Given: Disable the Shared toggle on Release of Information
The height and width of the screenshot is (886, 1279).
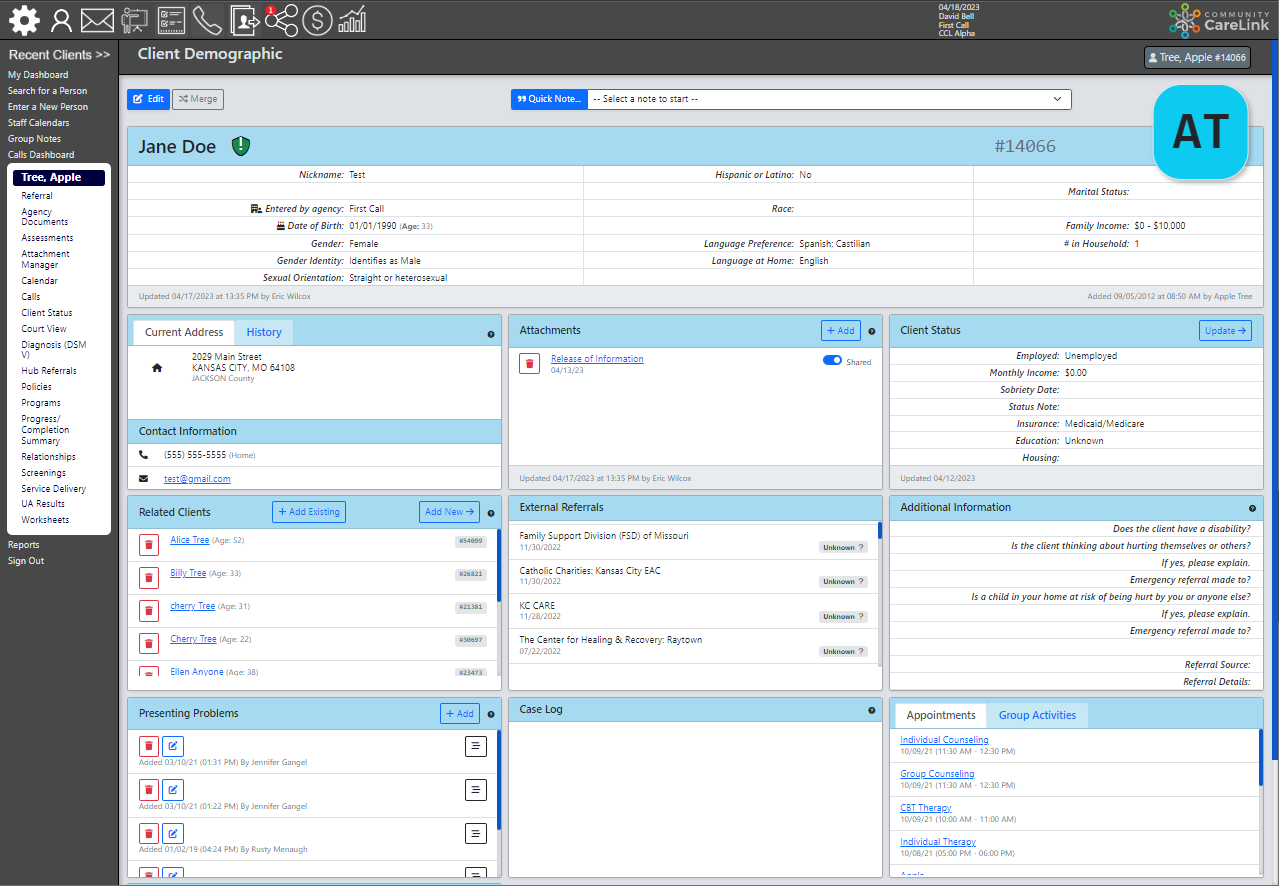Looking at the screenshot, I should [832, 360].
